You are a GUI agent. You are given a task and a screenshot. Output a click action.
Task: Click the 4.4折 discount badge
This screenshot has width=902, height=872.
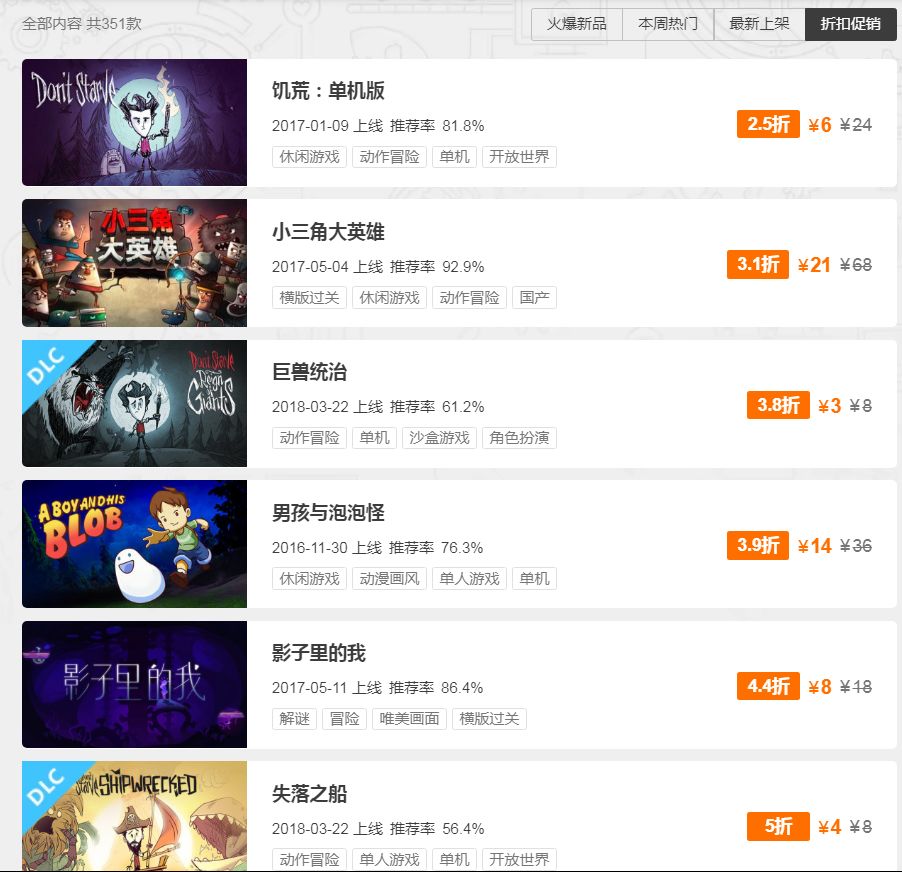click(x=768, y=686)
